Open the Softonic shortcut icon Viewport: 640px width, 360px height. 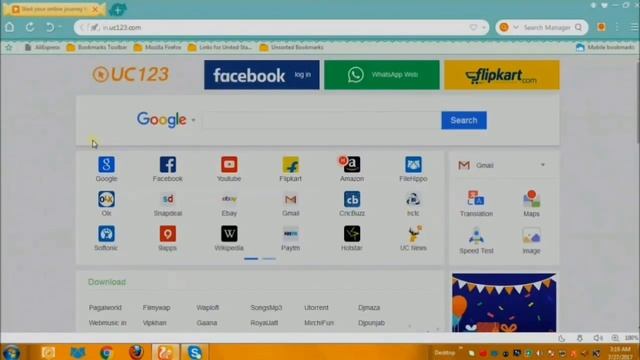point(106,234)
